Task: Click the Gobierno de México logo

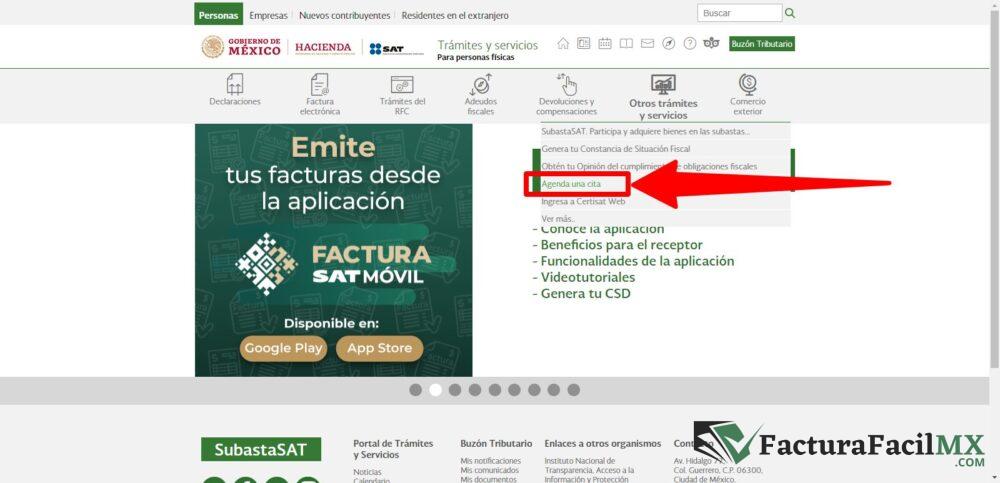Action: (241, 47)
